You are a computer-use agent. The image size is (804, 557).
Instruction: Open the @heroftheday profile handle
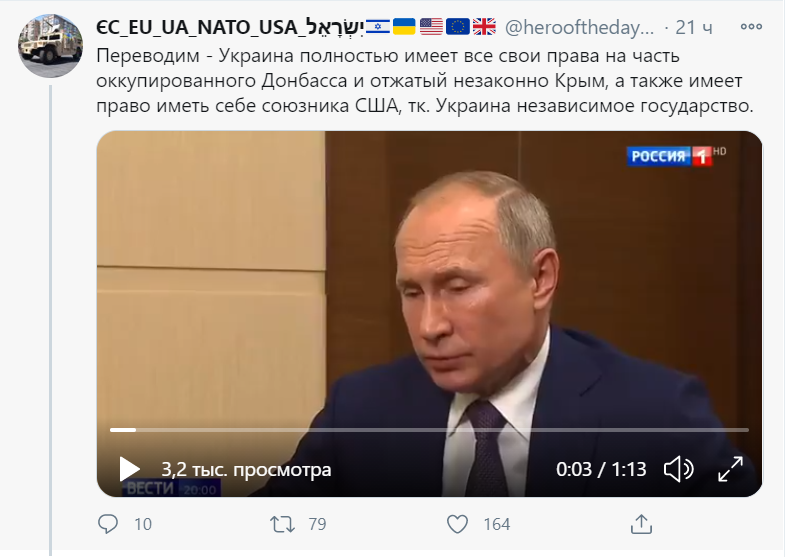pos(579,27)
